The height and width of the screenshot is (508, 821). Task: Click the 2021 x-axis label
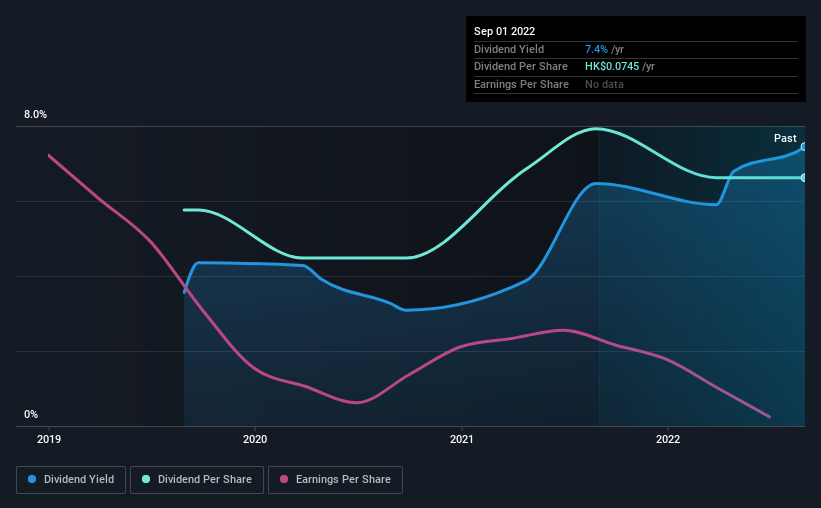462,439
